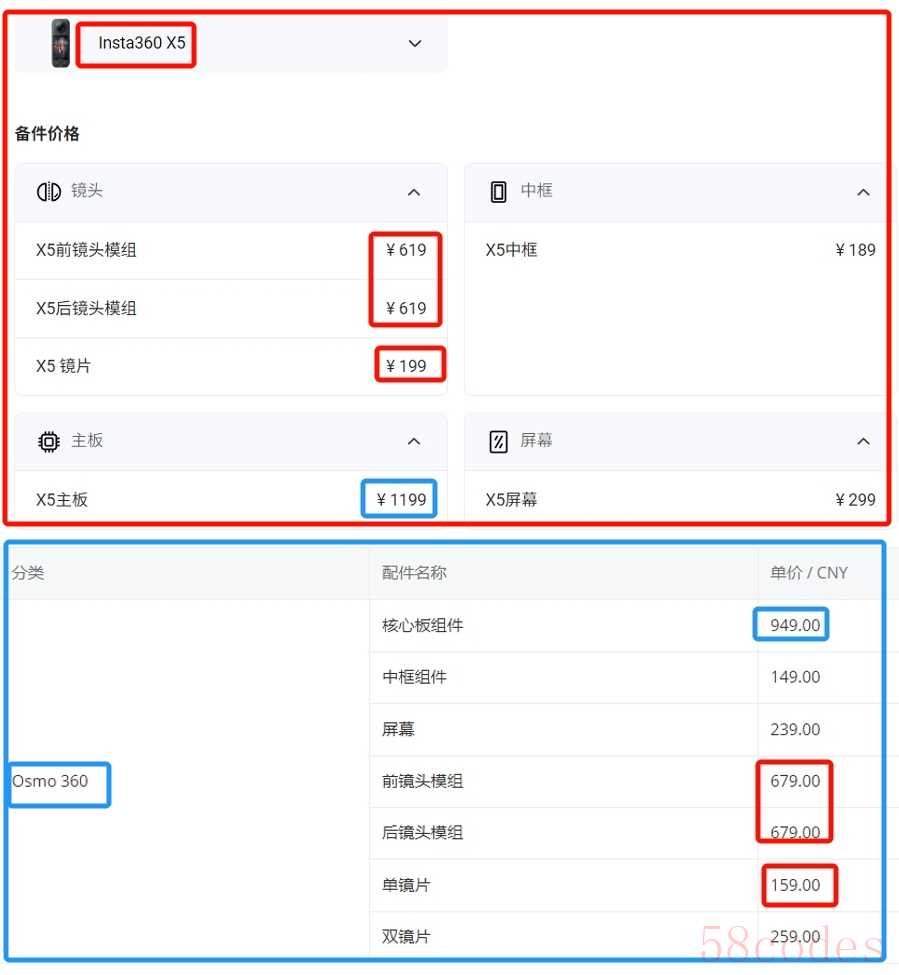Image resolution: width=899 pixels, height=975 pixels.
Task: Collapse the 屏幕 section chevron
Action: pos(863,441)
